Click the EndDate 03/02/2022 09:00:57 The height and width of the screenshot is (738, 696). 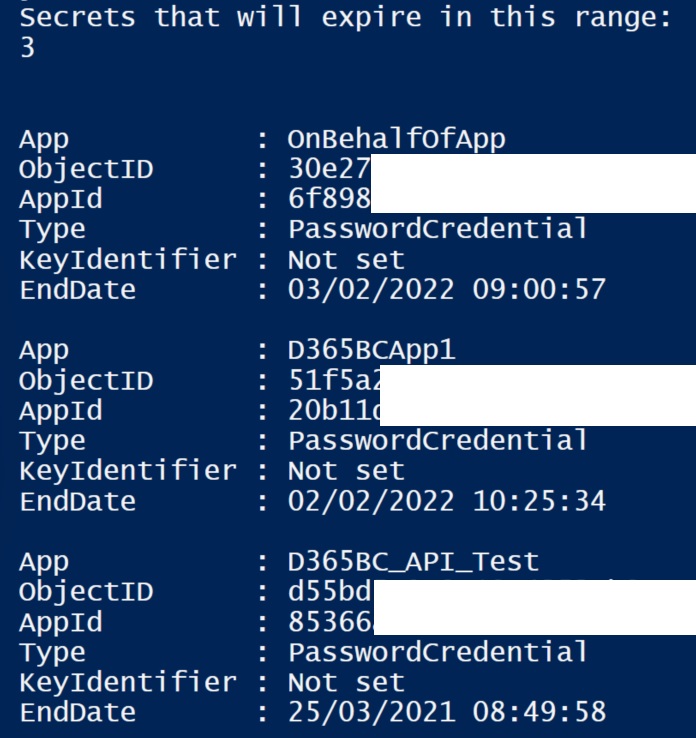[446, 290]
